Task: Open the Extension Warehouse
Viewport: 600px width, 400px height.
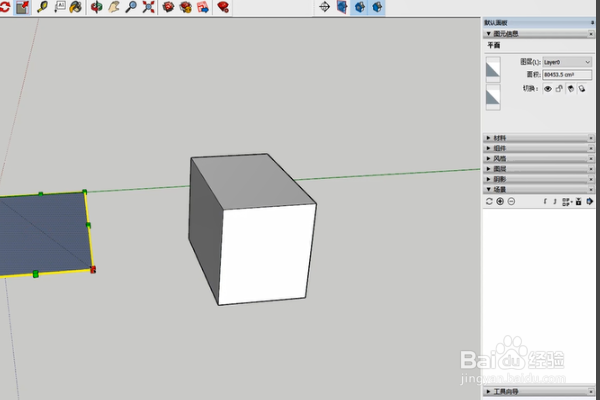Action: 186,7
